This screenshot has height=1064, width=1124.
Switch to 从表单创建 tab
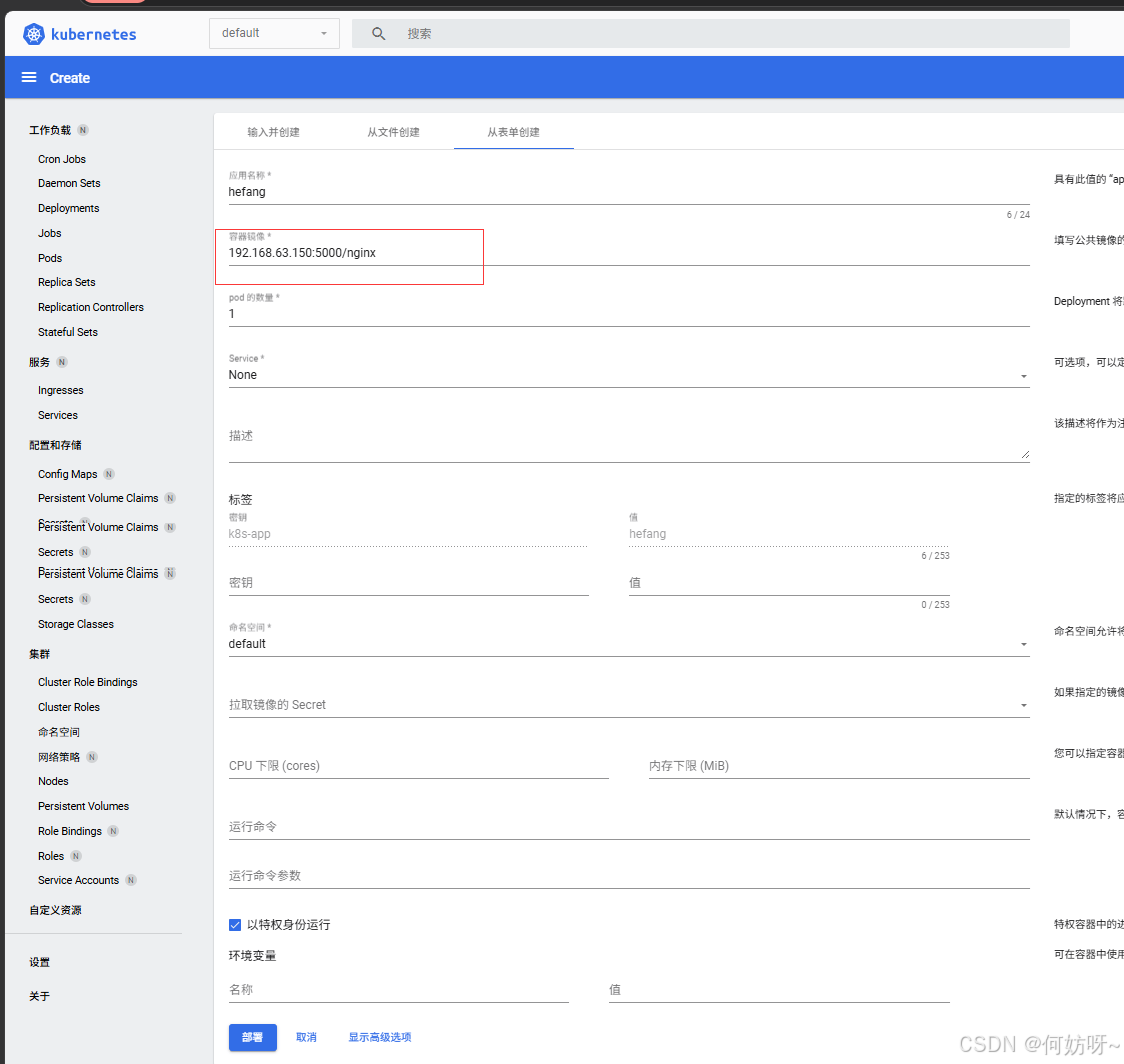pos(513,132)
